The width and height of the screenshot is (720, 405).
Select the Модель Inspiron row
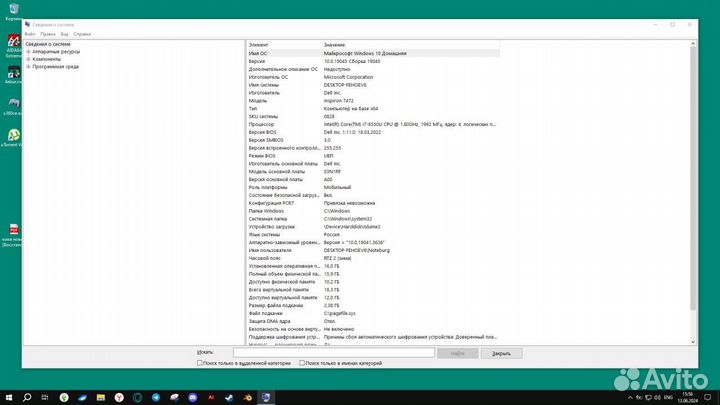tap(373, 101)
